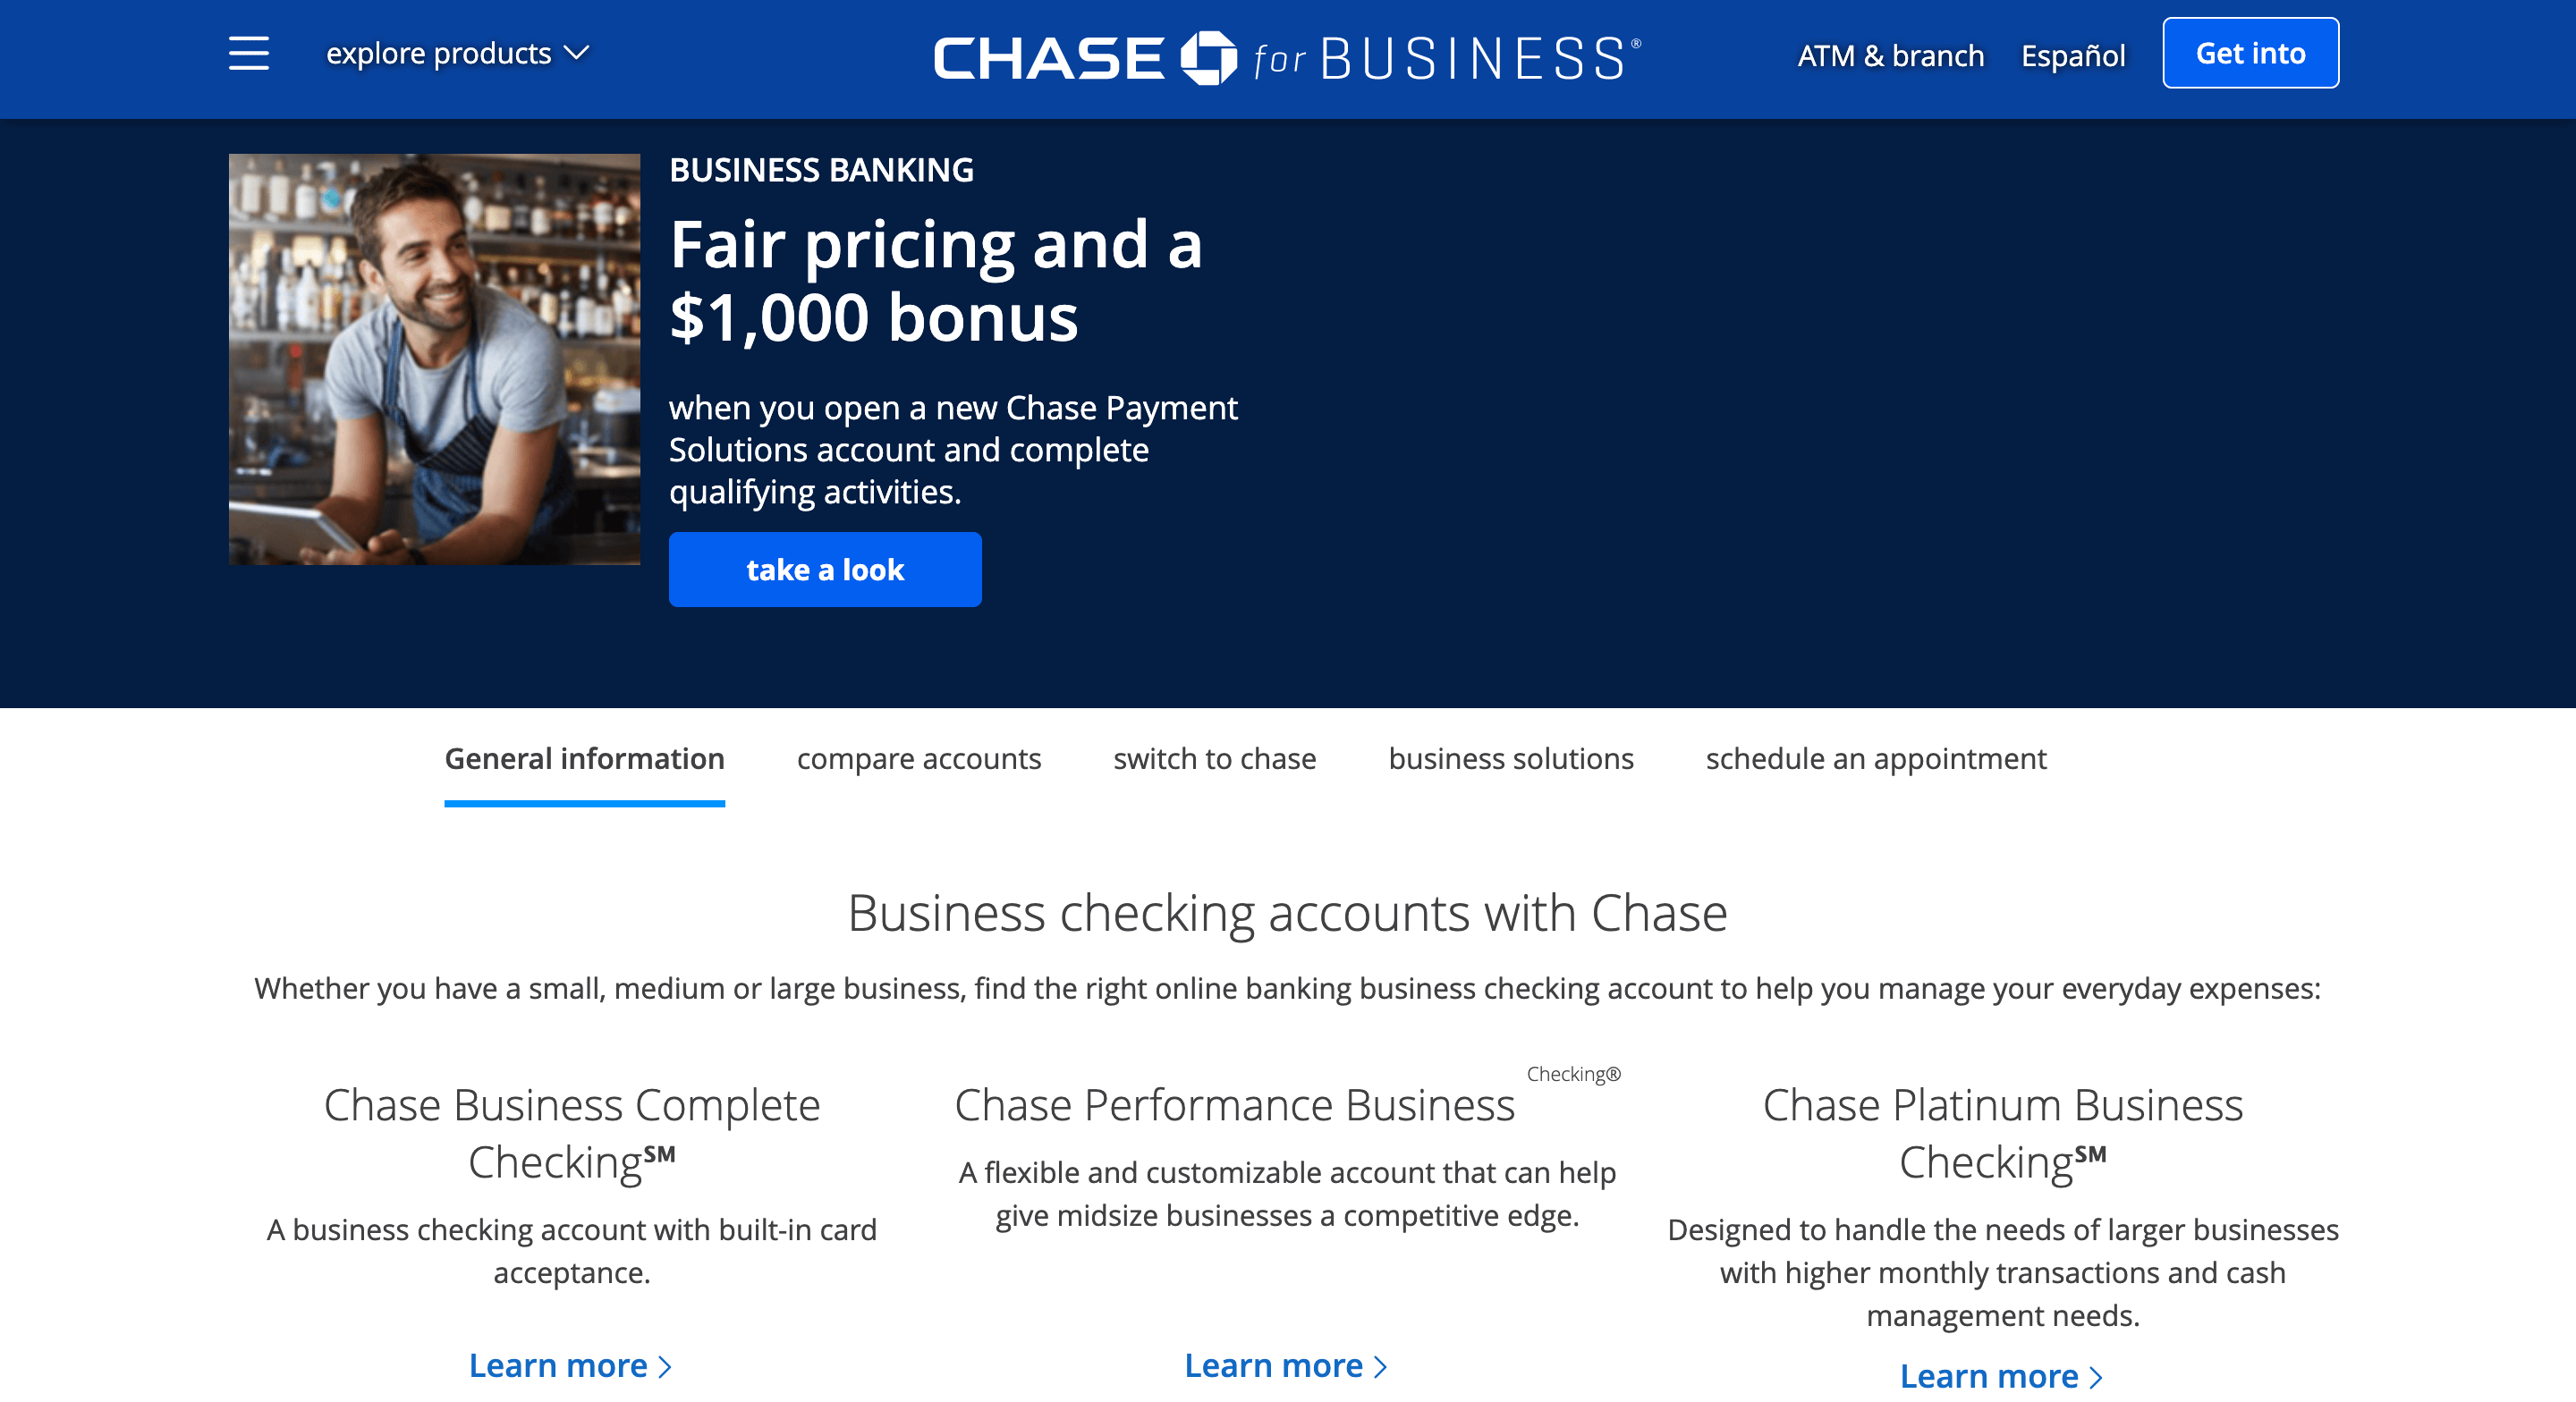Open the switch to chase tab
The height and width of the screenshot is (1402, 2576).
[1214, 759]
